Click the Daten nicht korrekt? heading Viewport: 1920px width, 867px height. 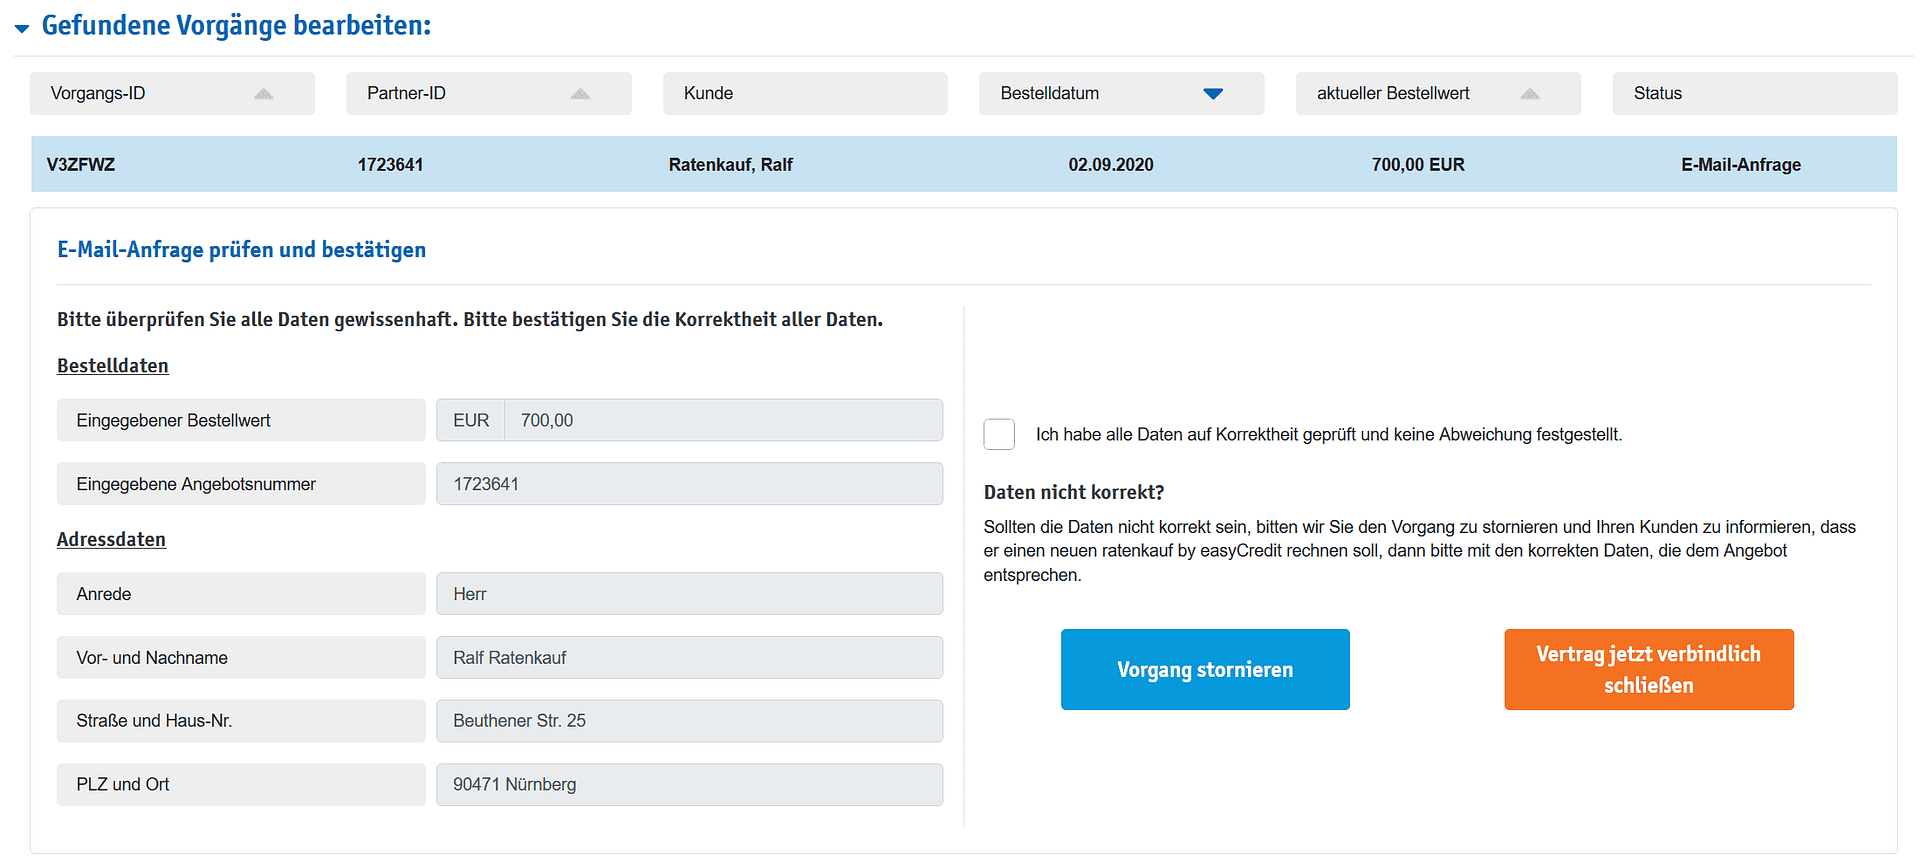[1074, 492]
